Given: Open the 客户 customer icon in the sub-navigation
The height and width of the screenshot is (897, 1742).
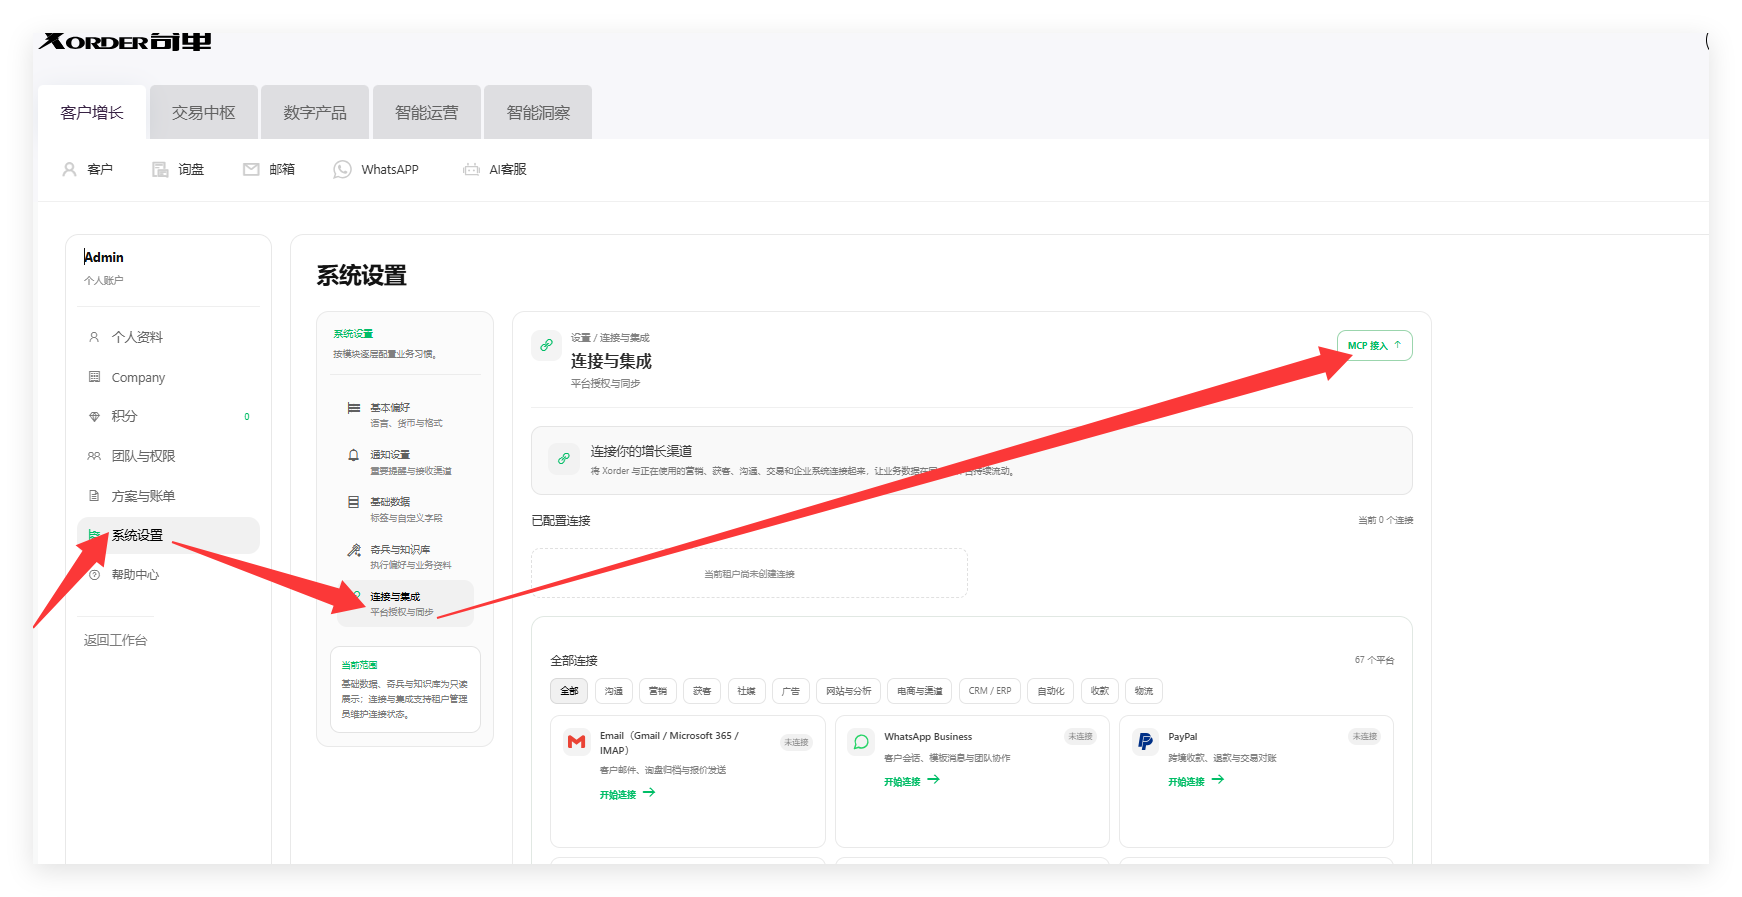Looking at the screenshot, I should pos(69,169).
